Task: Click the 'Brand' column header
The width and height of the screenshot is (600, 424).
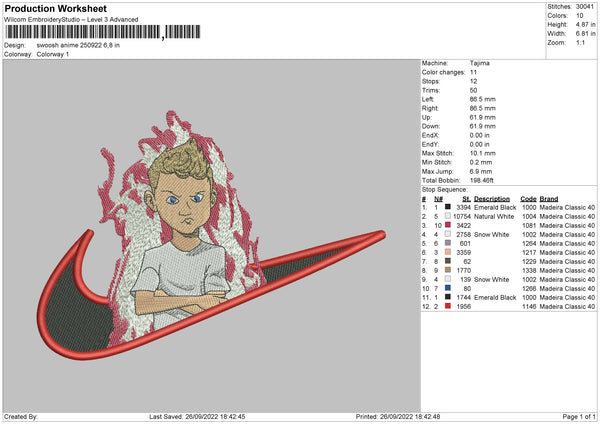Action: pos(549,199)
